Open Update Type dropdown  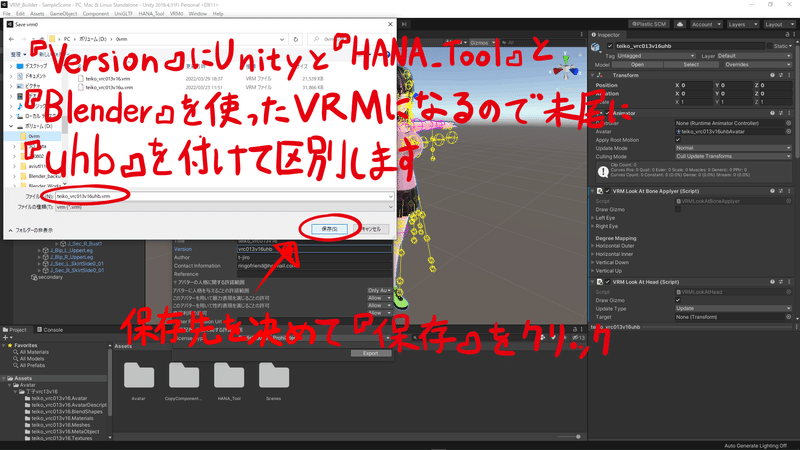click(x=733, y=308)
